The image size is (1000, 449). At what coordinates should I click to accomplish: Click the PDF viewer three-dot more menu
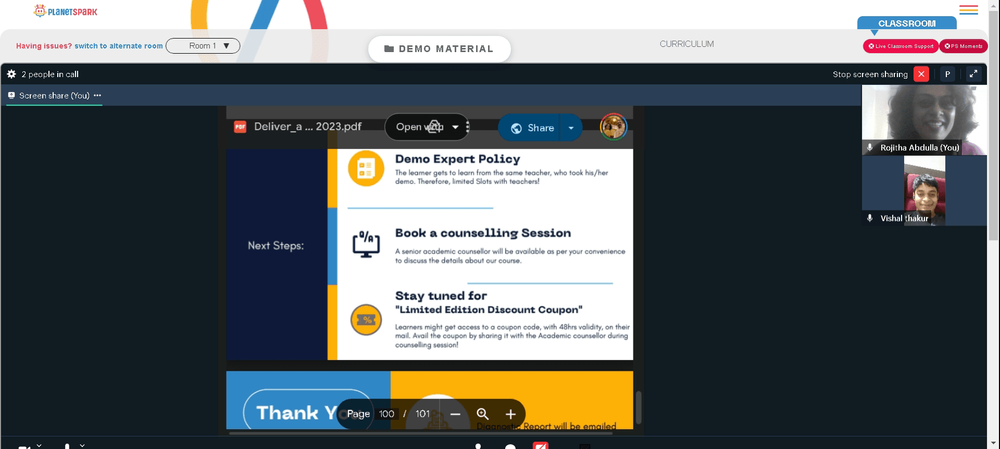pos(468,127)
